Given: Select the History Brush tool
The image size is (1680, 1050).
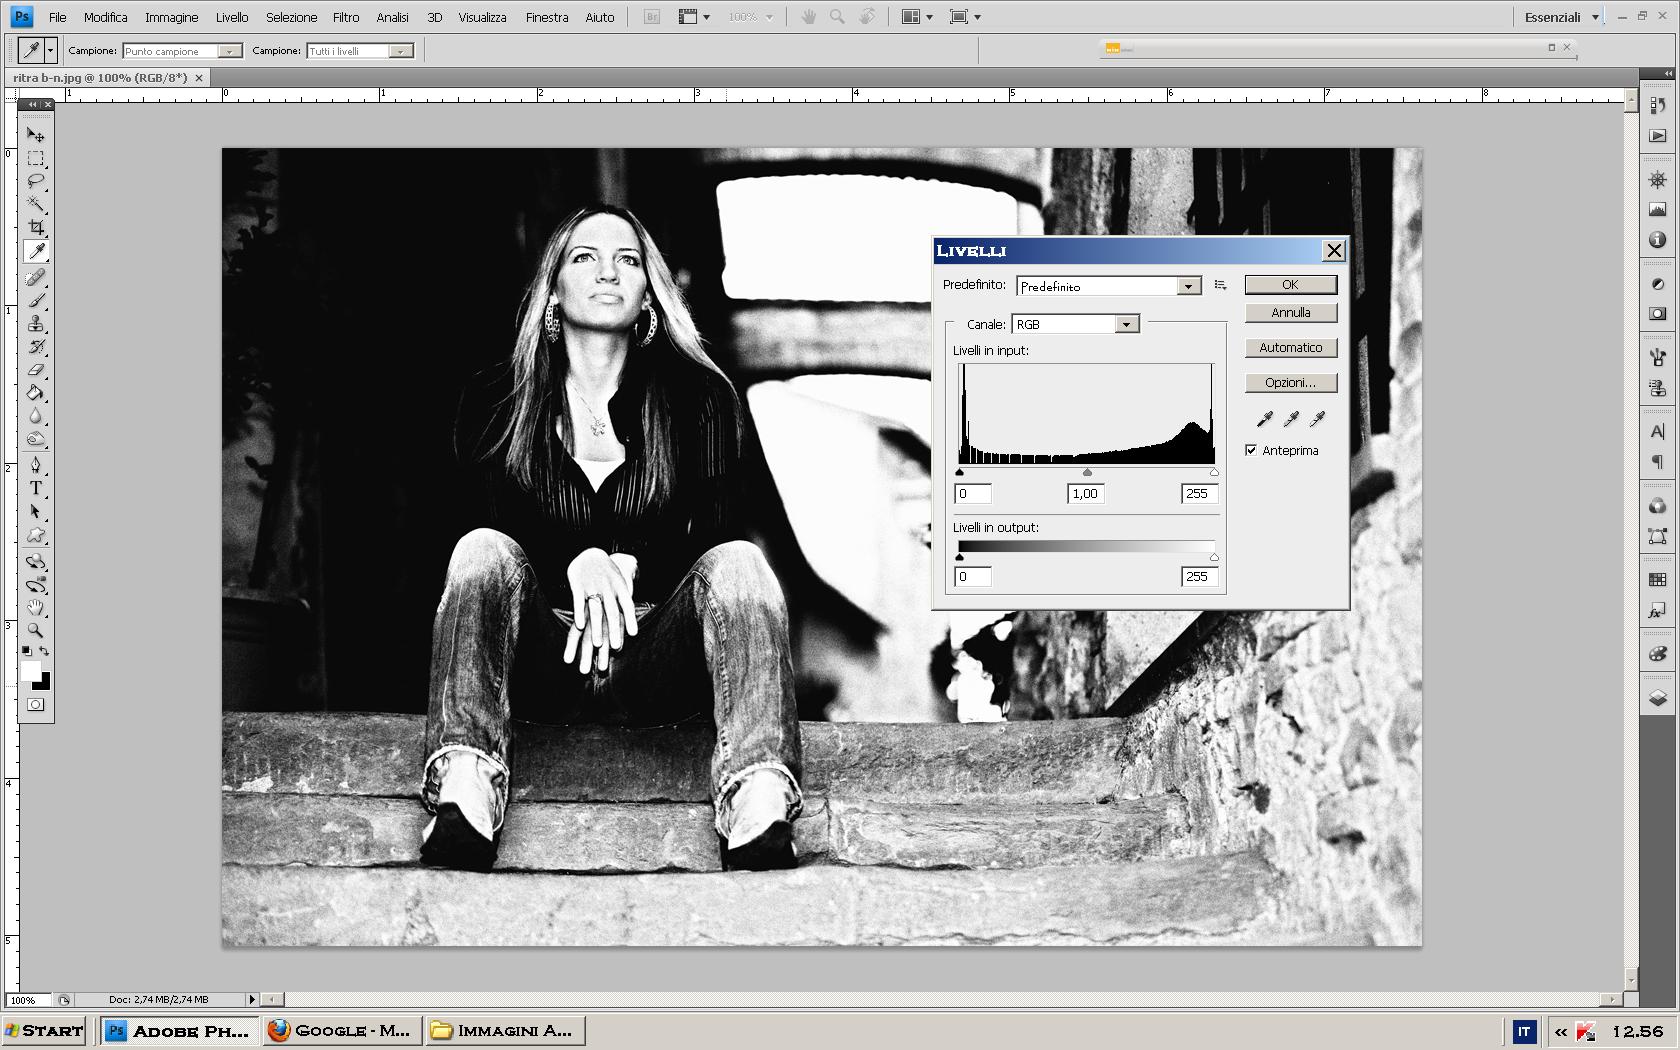Looking at the screenshot, I should (36, 346).
